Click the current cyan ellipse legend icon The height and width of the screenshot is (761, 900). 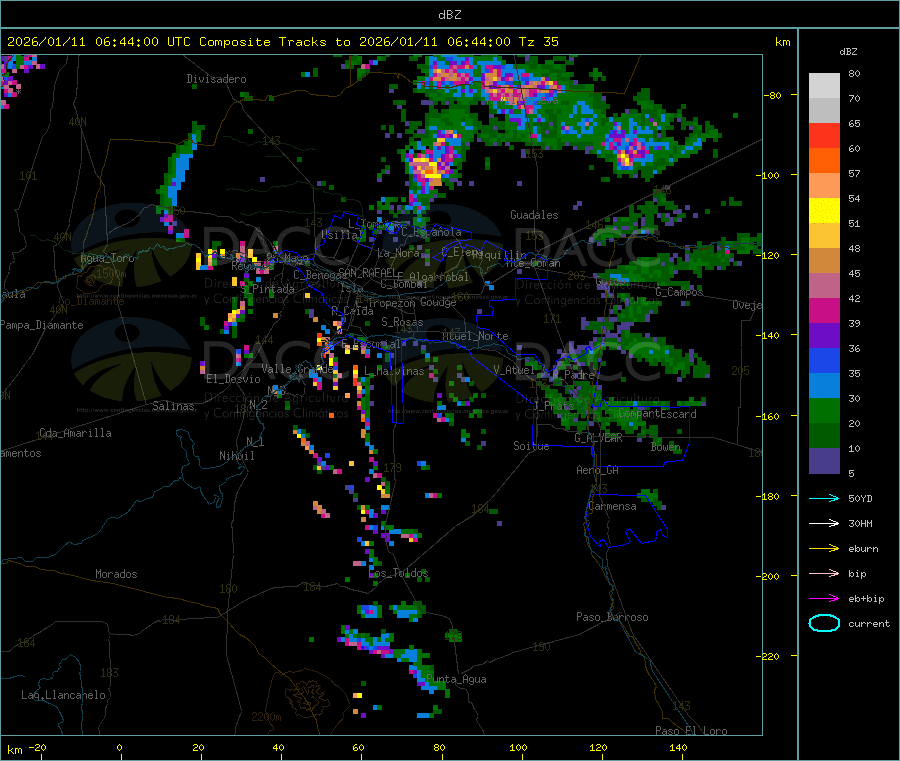point(824,623)
